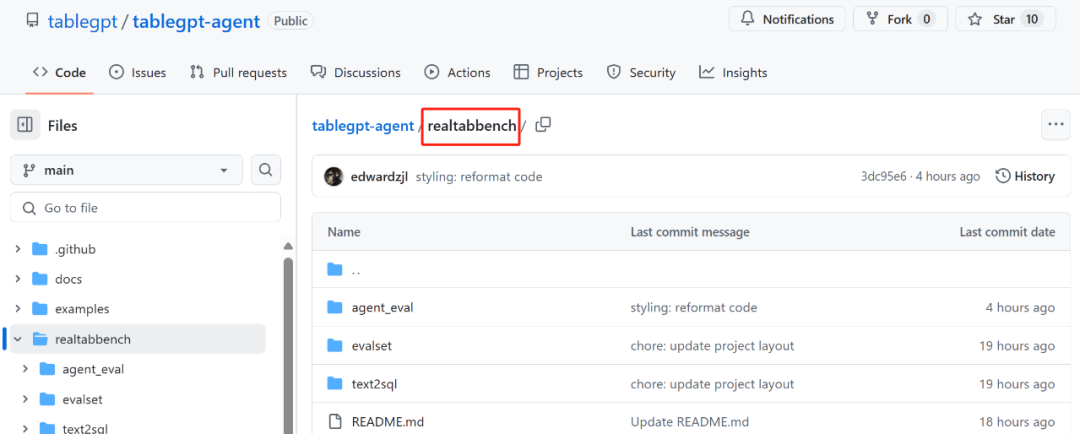Open evalset's update project layout commit
1080x434 pixels.
point(712,346)
